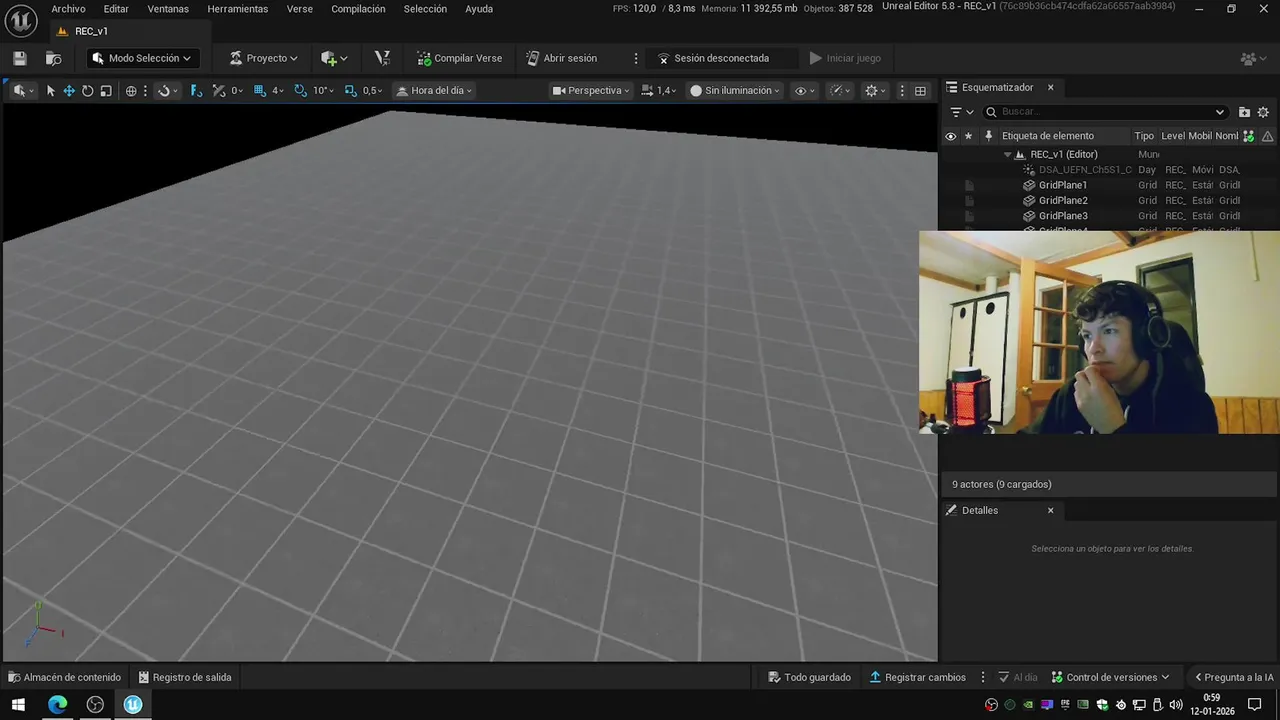Collapse REC_v1 (Editor) tree node
Viewport: 1280px width, 720px height.
coord(1007,155)
